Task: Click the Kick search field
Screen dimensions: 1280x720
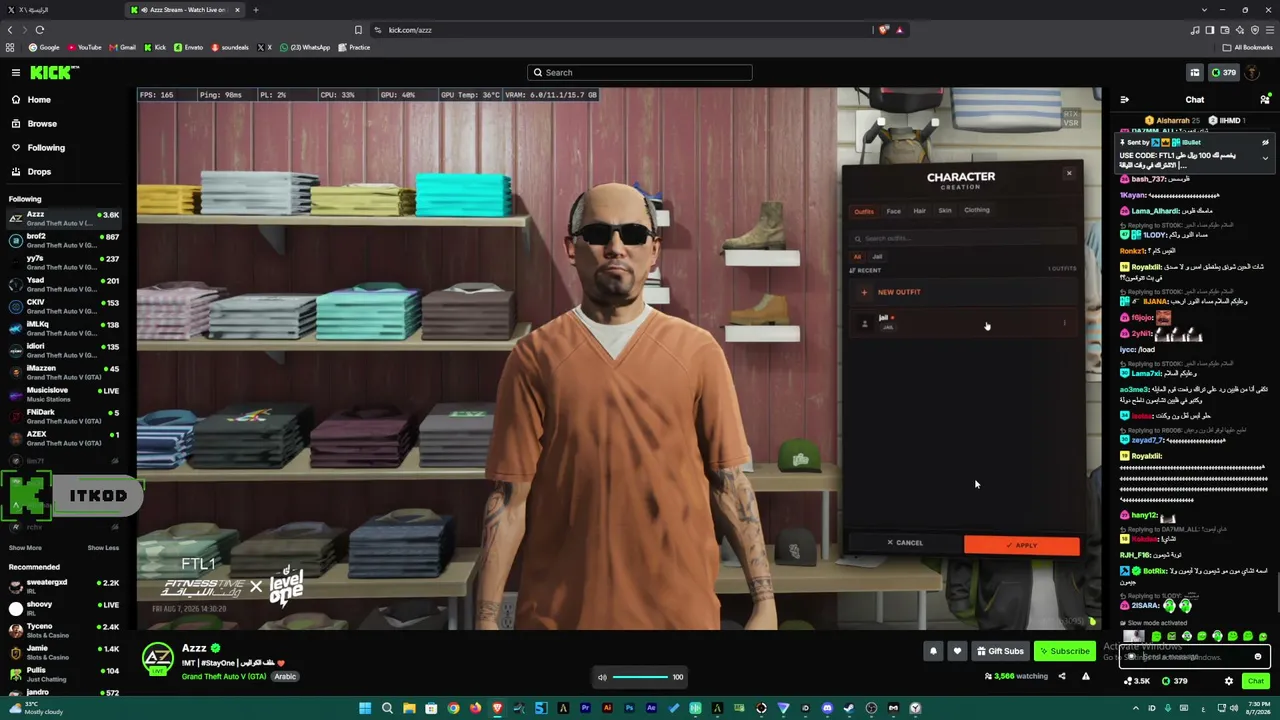Action: (x=640, y=72)
